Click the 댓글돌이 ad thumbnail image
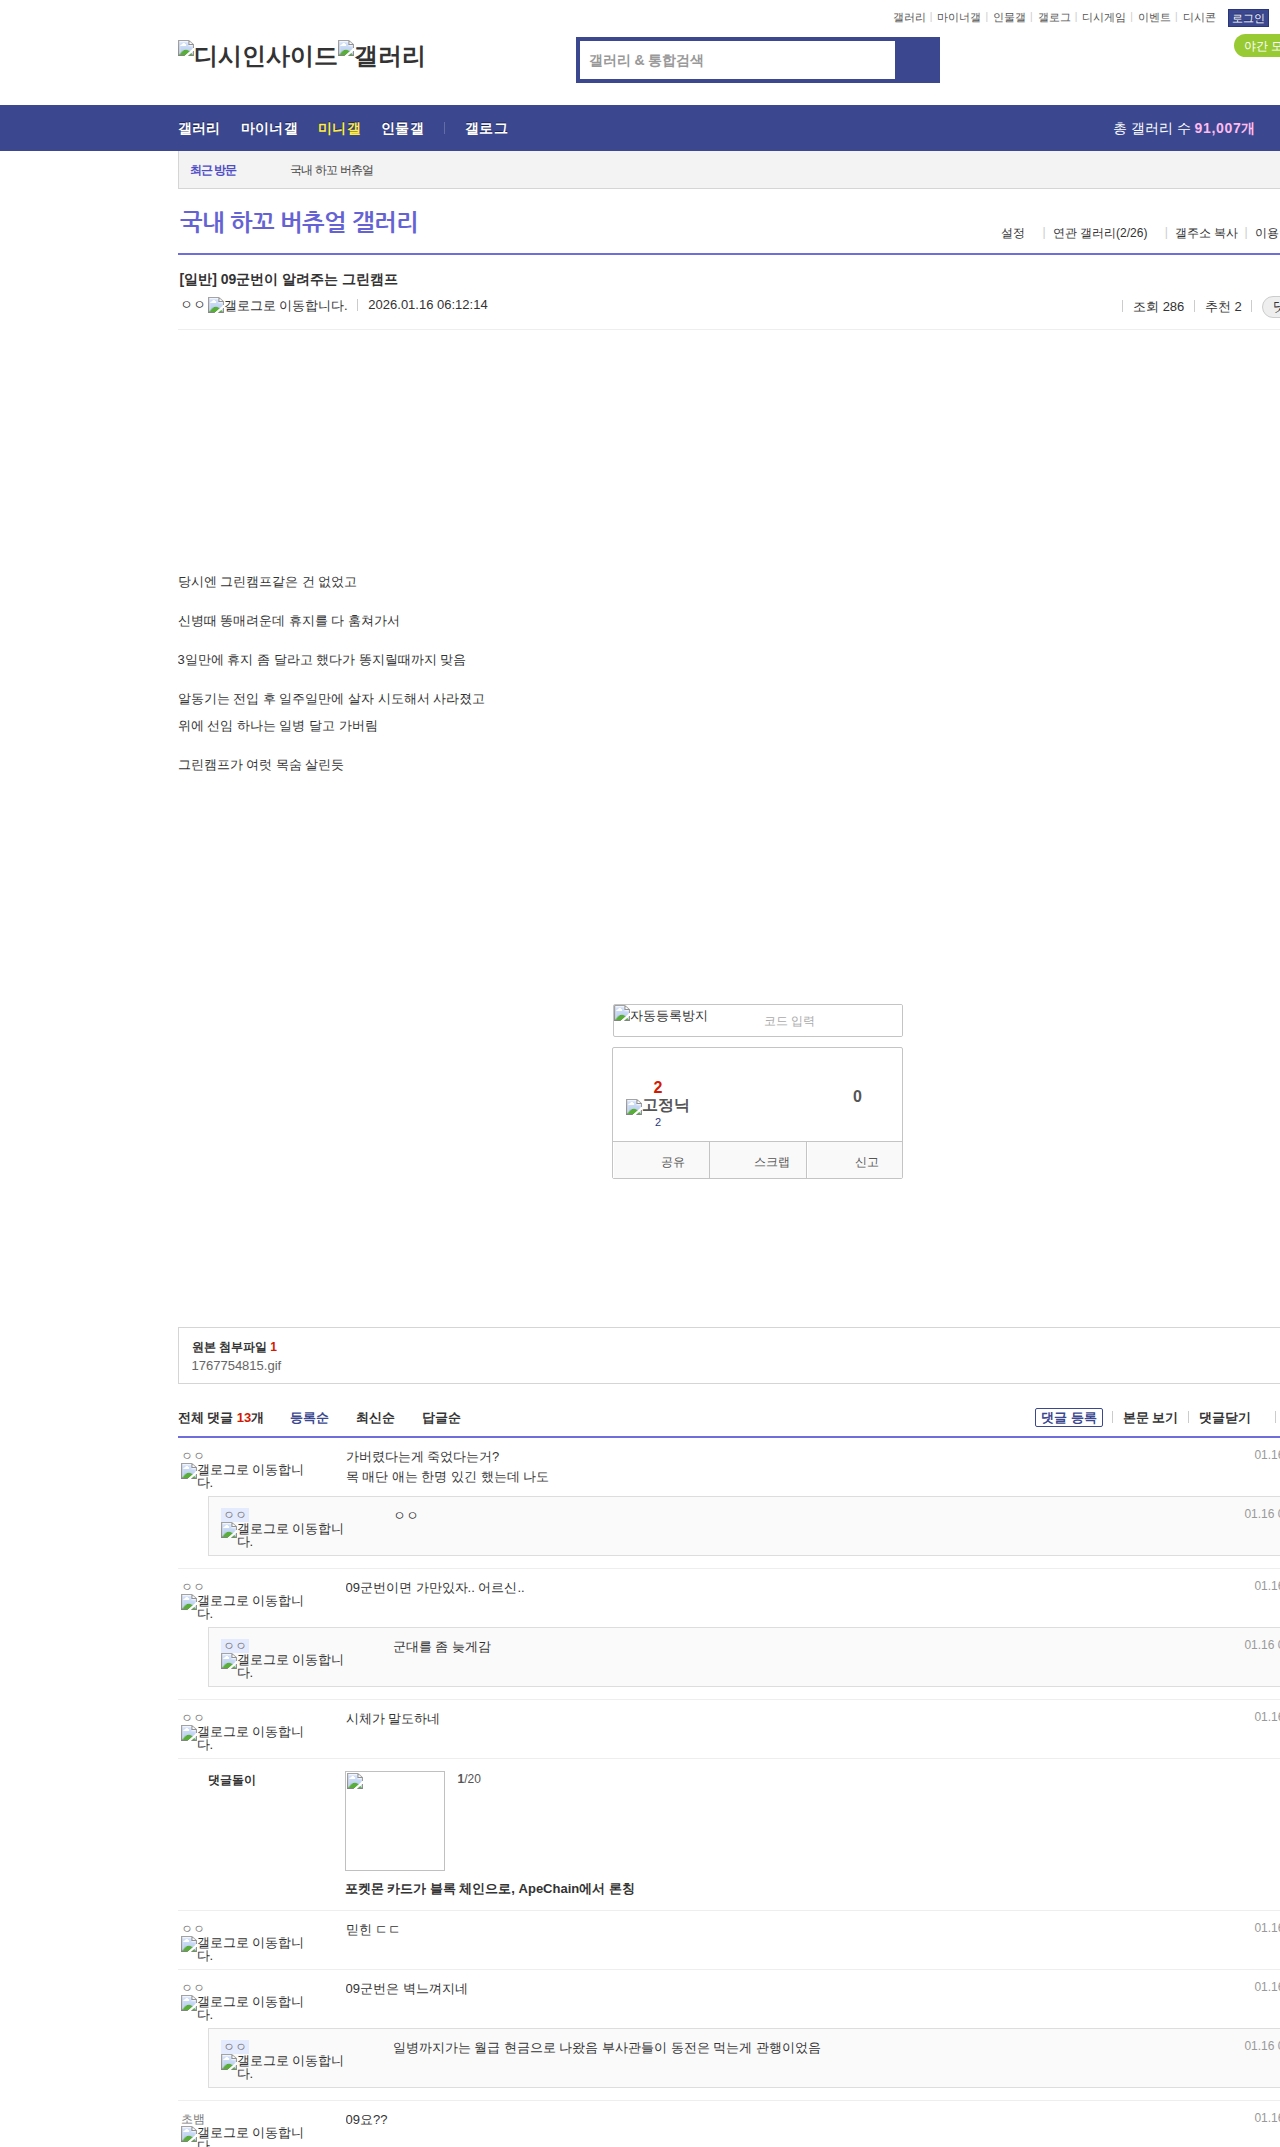Screen dimensions: 1280x2147 pos(395,1821)
